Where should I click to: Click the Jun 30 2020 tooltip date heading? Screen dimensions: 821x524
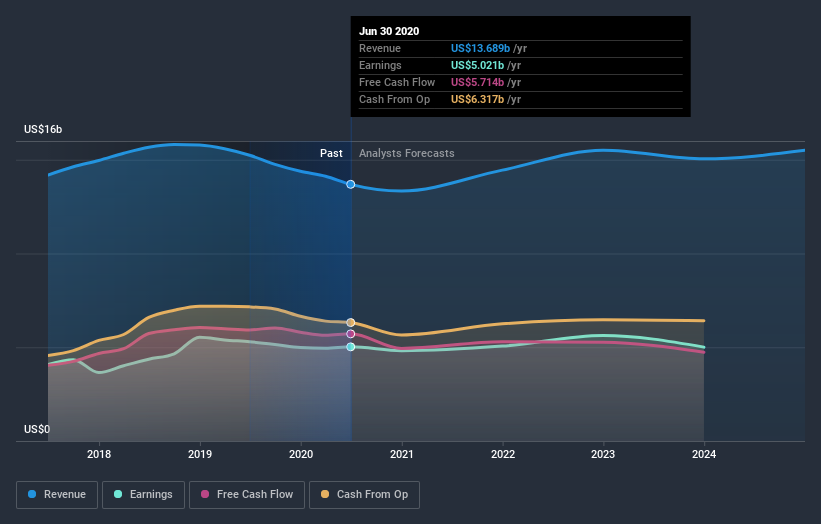389,31
